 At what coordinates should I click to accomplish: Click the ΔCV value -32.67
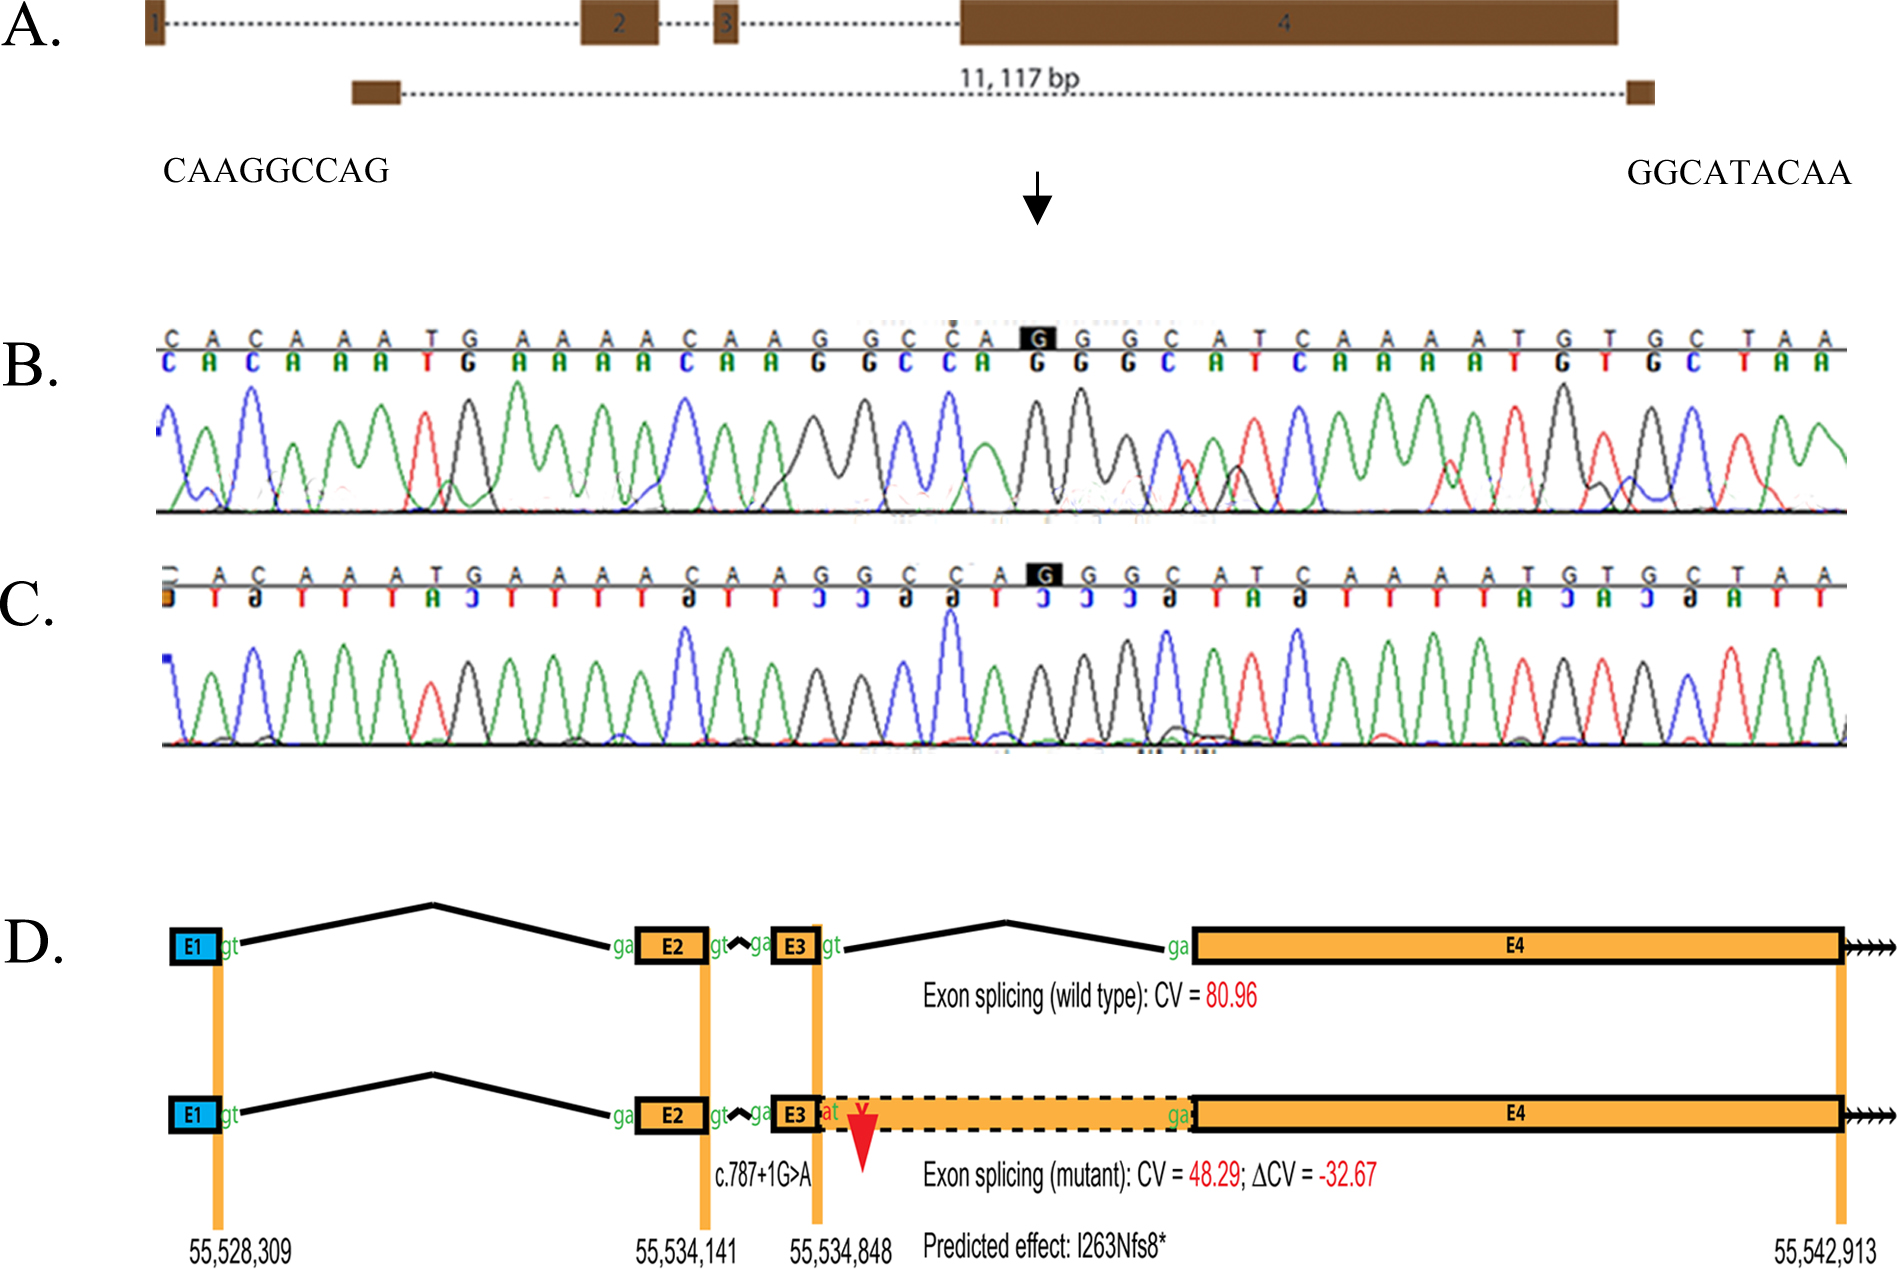[1347, 1175]
